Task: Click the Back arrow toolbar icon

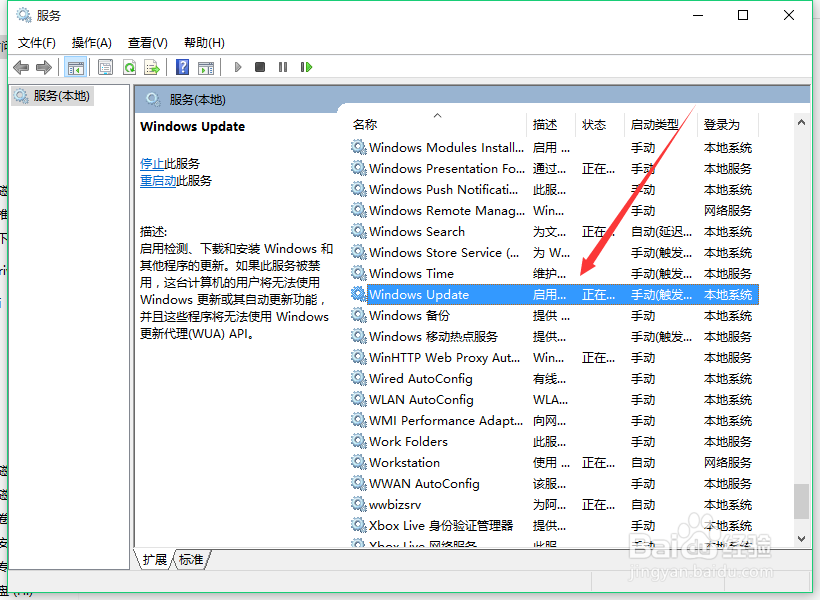Action: [21, 67]
